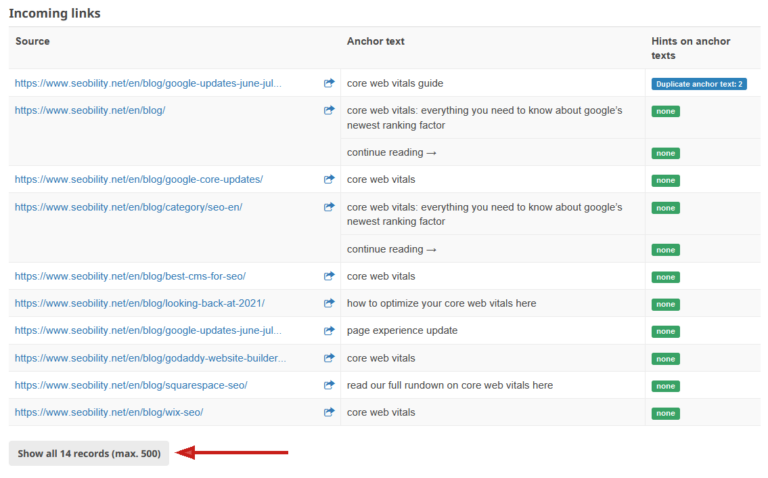Click the Anchor text column header
This screenshot has height=478, width=768.
[375, 41]
